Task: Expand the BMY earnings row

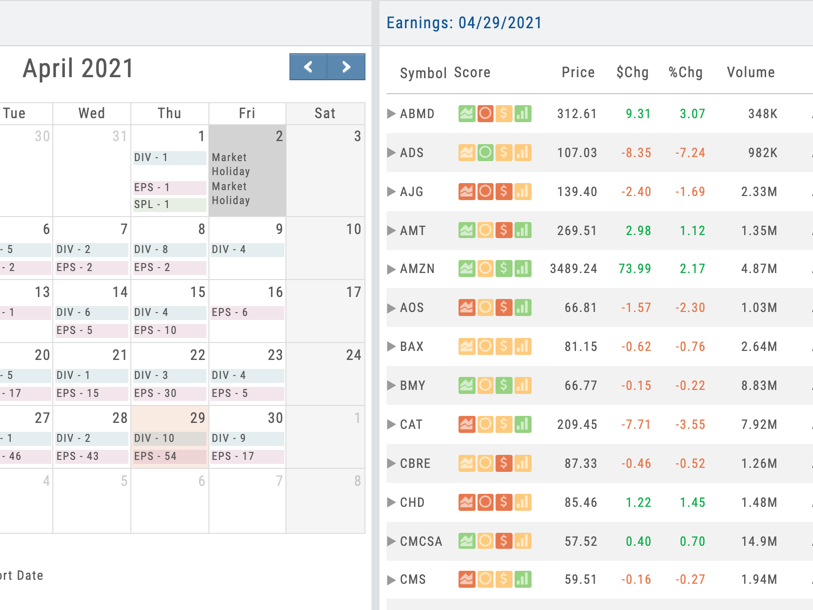Action: 391,385
